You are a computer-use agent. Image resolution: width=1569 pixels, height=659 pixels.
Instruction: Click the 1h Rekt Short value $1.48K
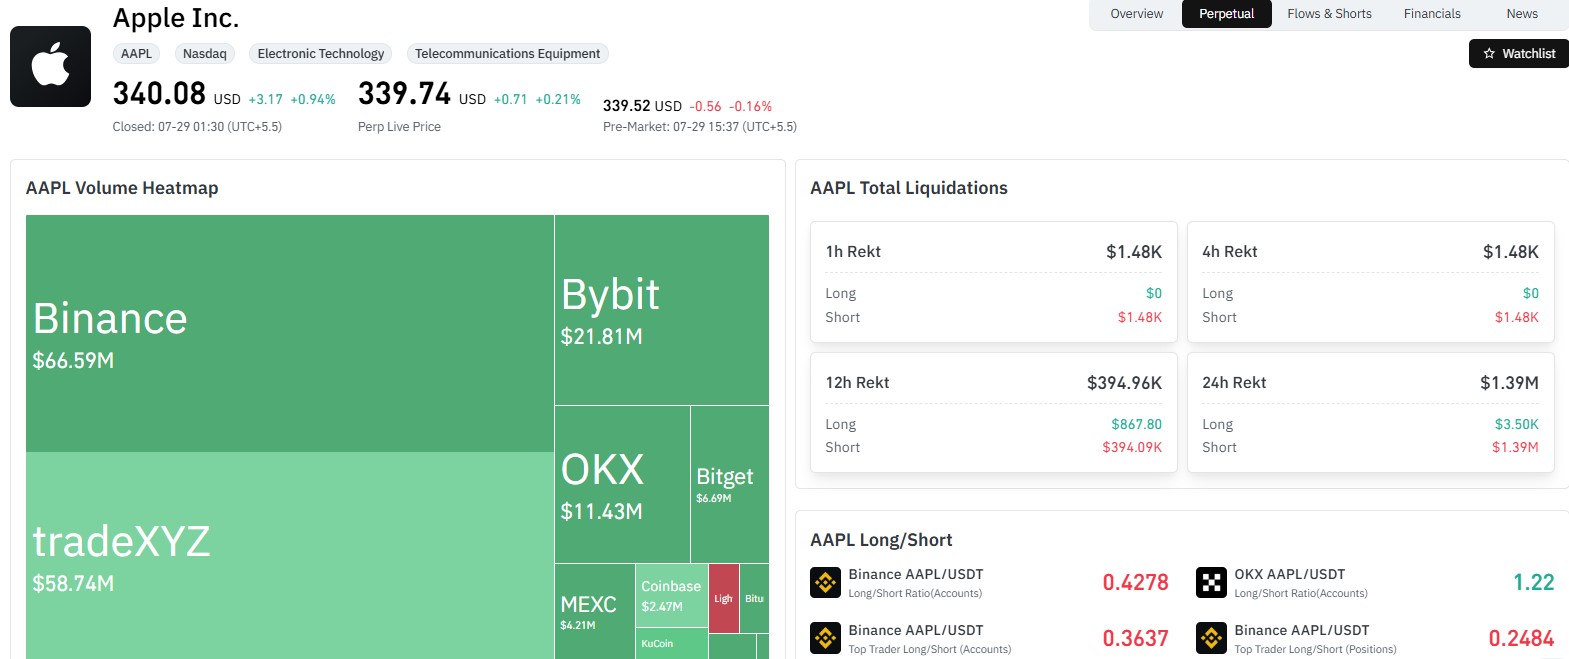[1140, 317]
